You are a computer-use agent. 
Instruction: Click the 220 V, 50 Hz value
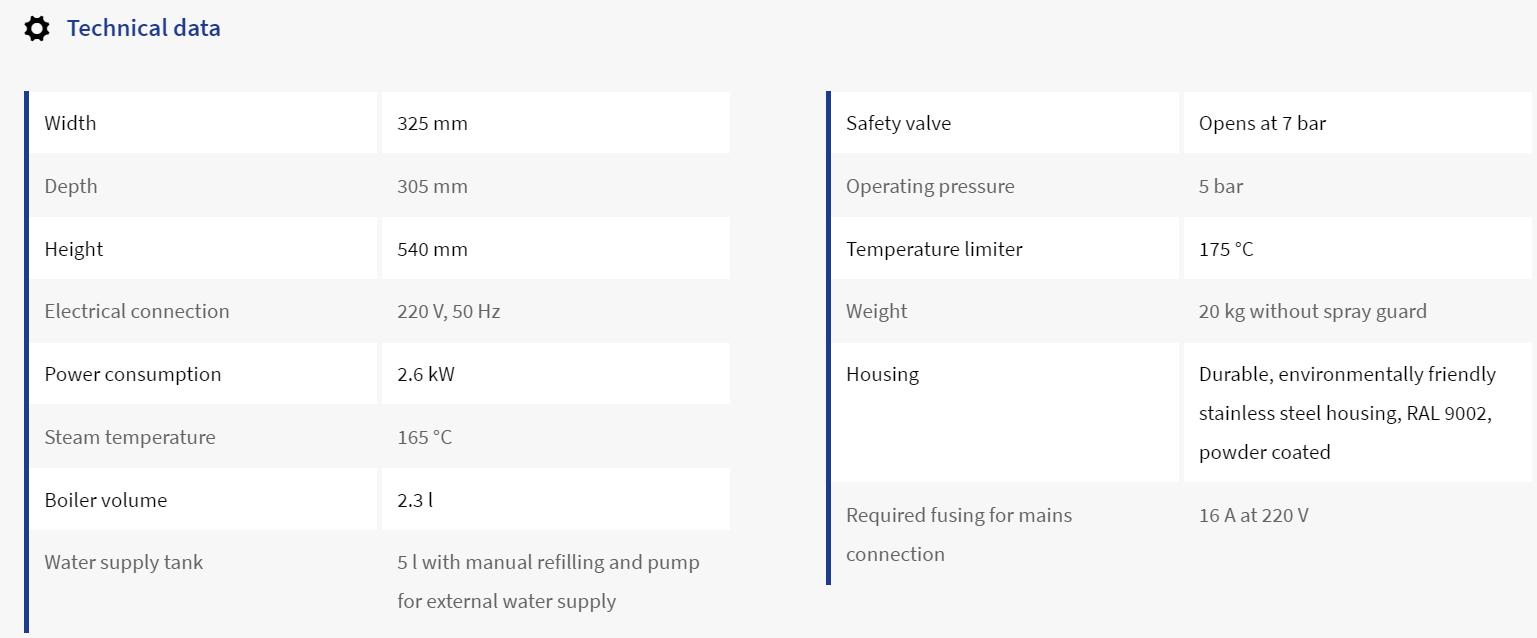click(x=448, y=311)
